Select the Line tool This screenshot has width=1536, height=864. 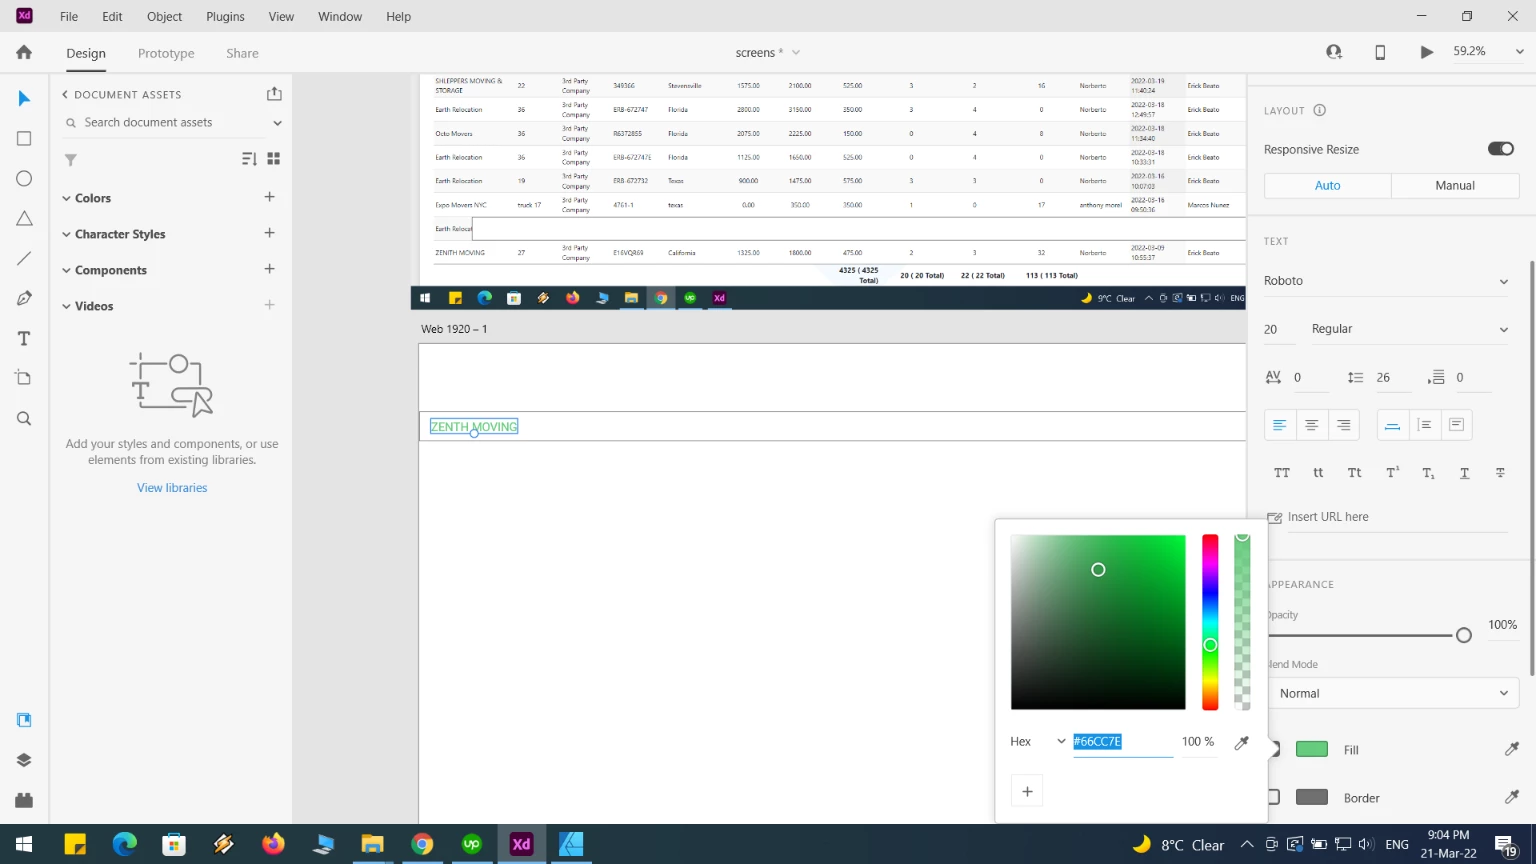pos(24,259)
